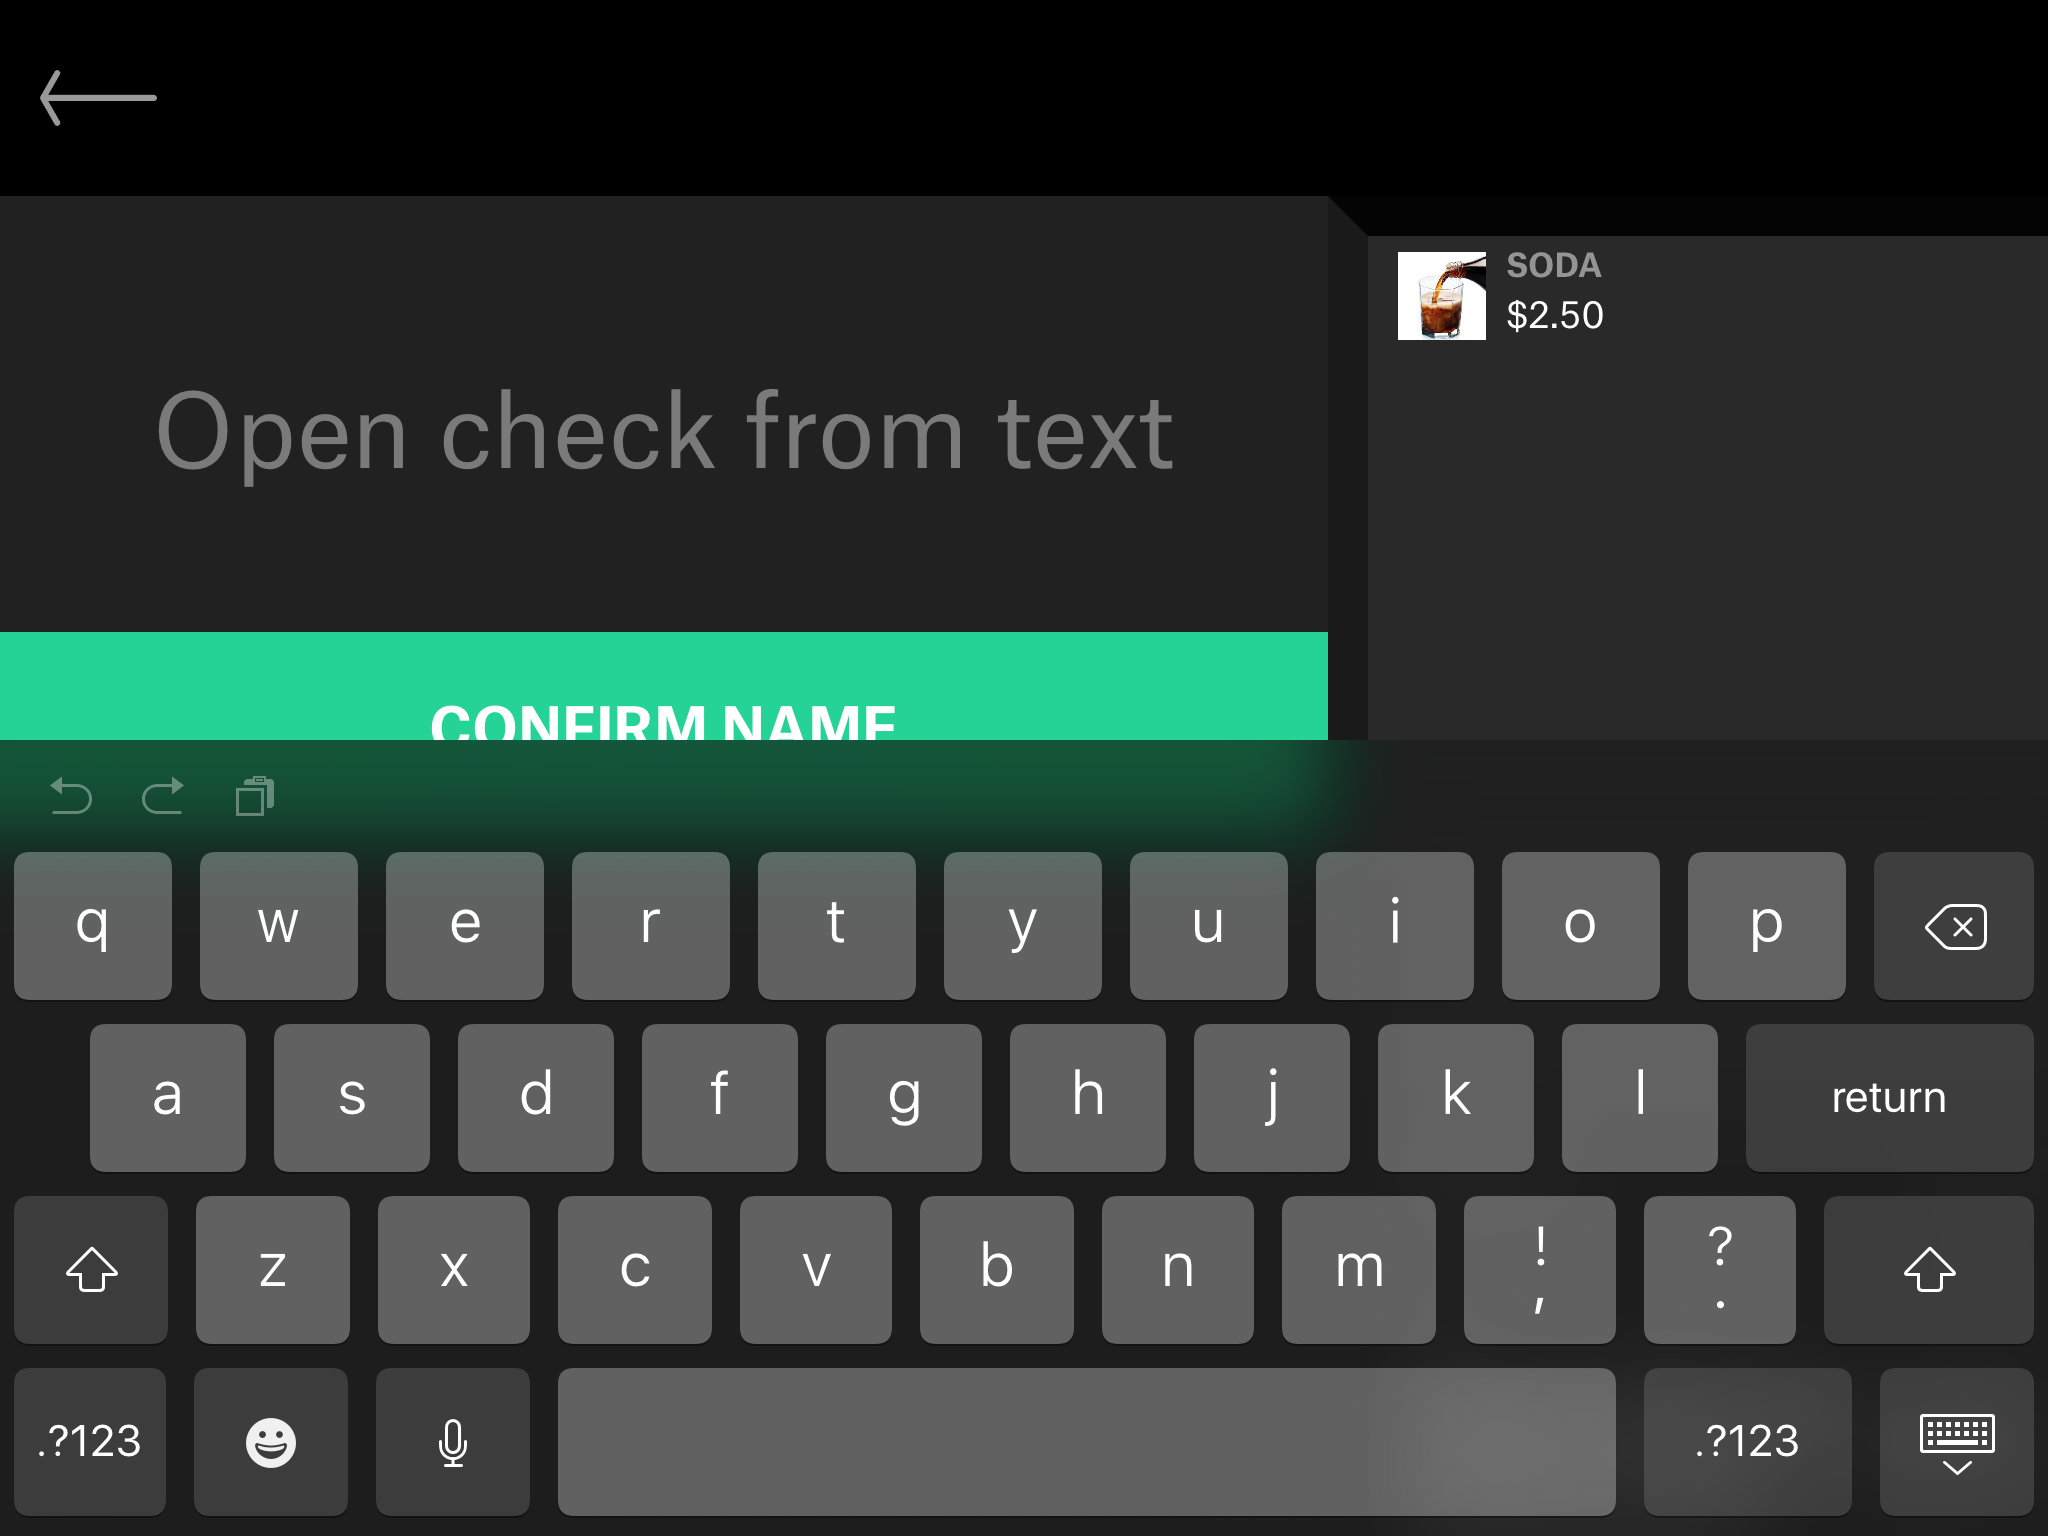Click the keyboard undo icon
Screen dimensions: 2048x1536
(x=71, y=797)
